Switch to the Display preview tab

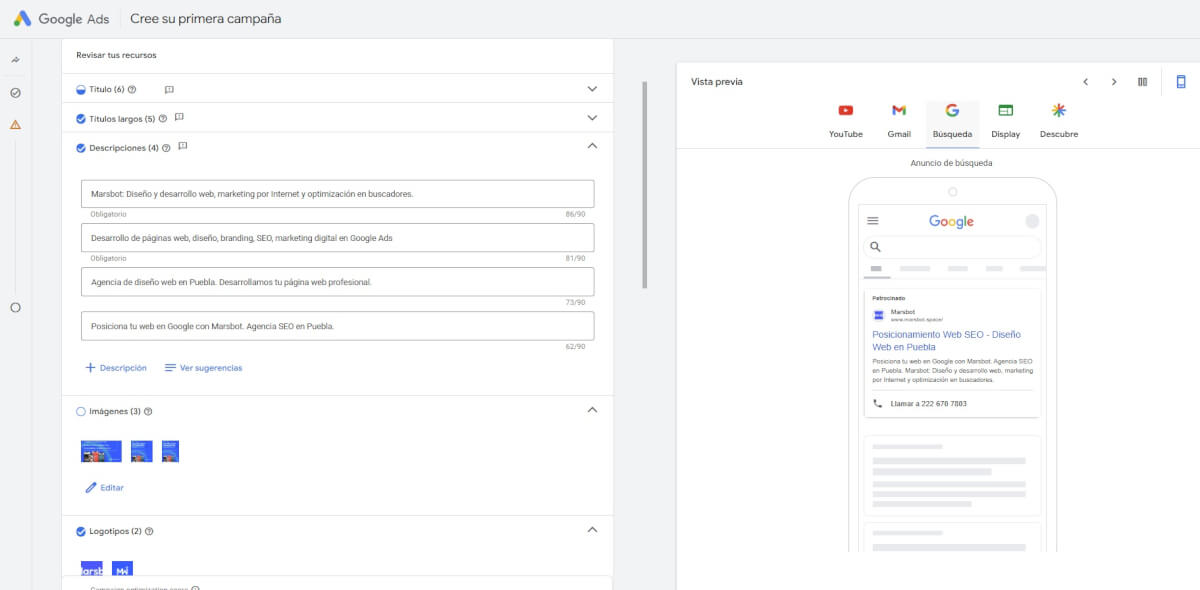pos(1005,120)
